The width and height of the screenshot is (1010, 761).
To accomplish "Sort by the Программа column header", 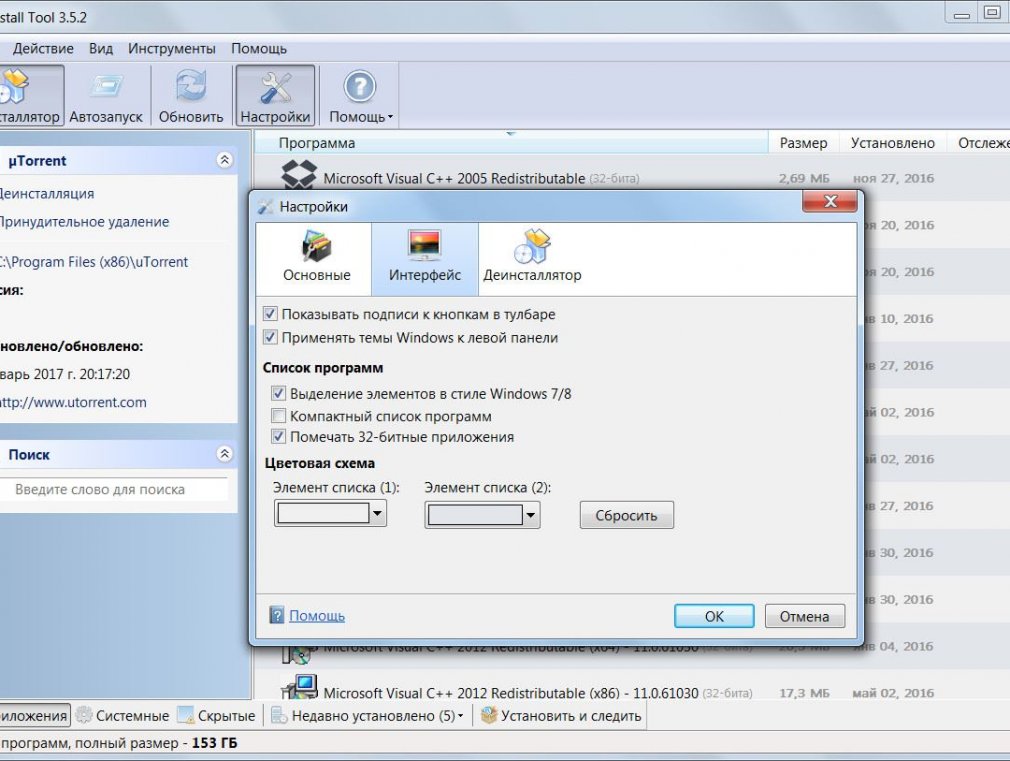I will [x=511, y=143].
